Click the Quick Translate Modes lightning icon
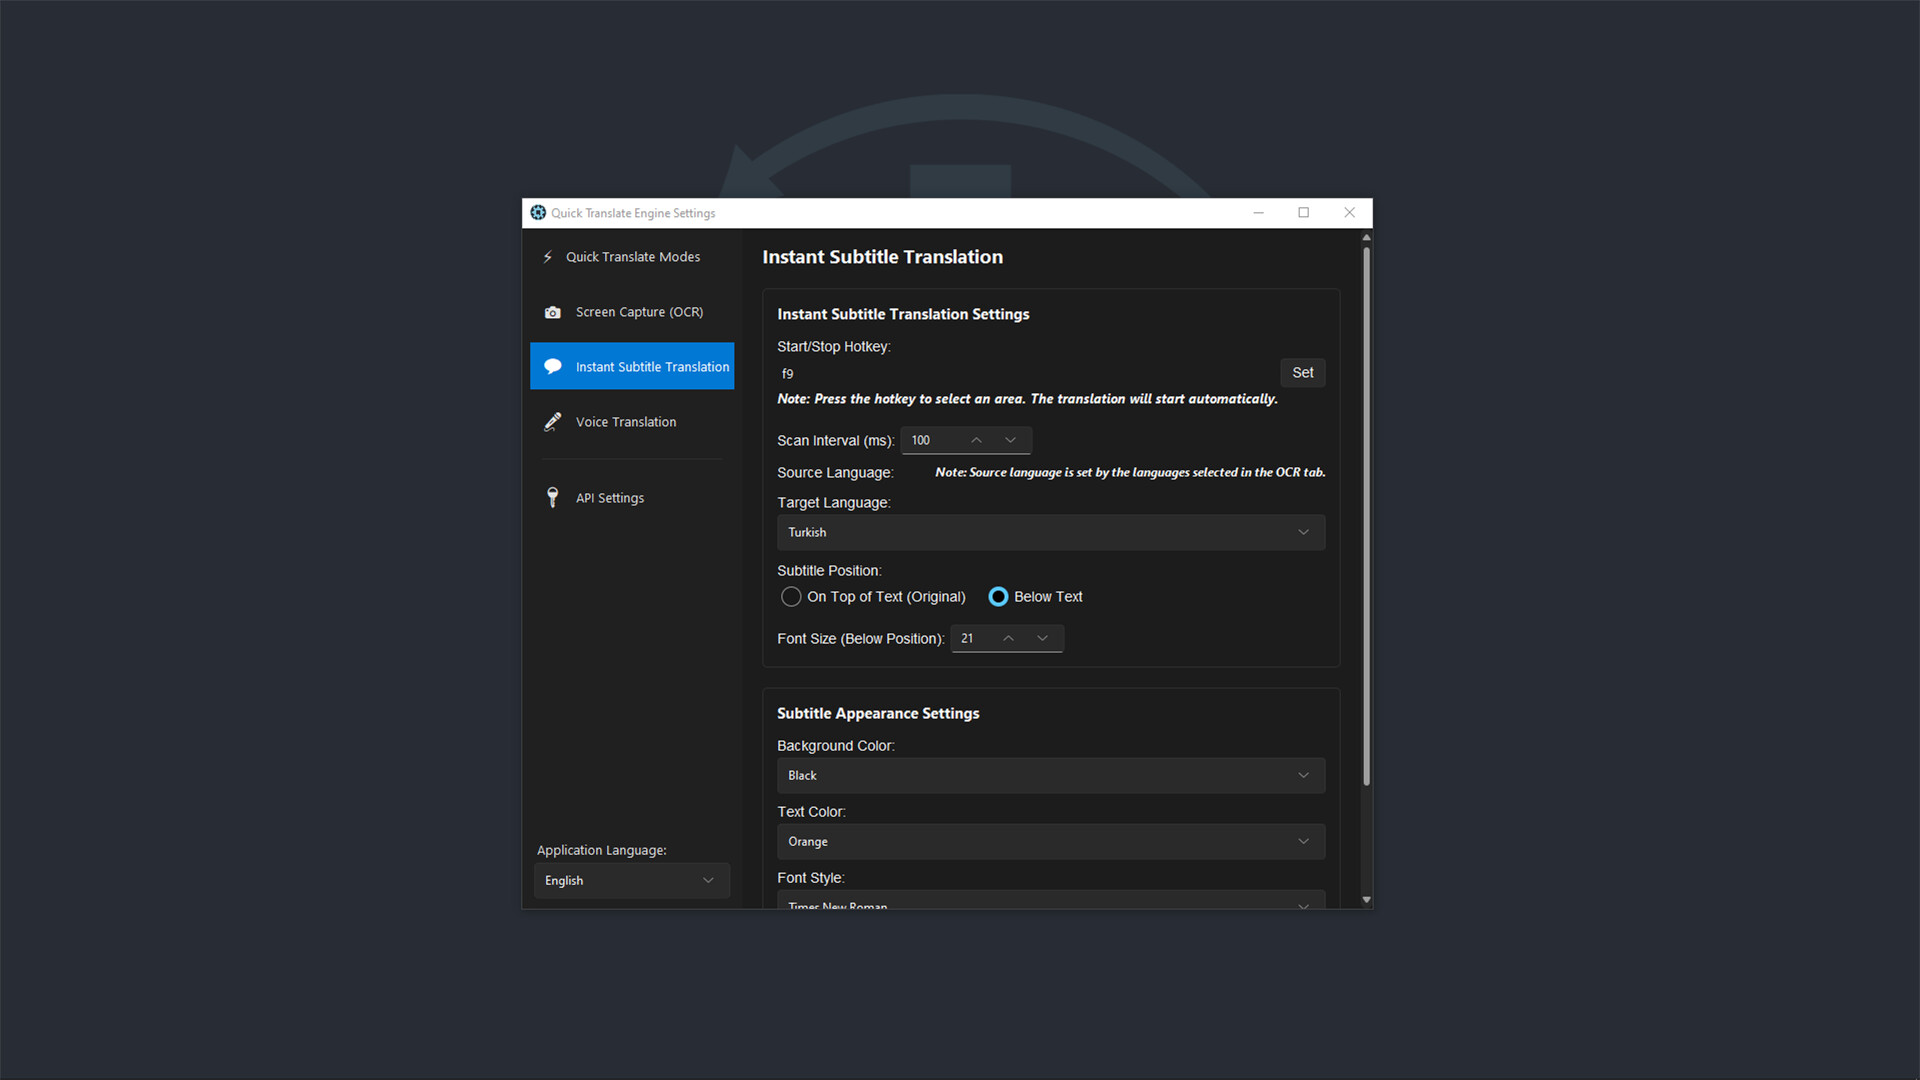Screen dimensions: 1920x1080 tap(547, 256)
